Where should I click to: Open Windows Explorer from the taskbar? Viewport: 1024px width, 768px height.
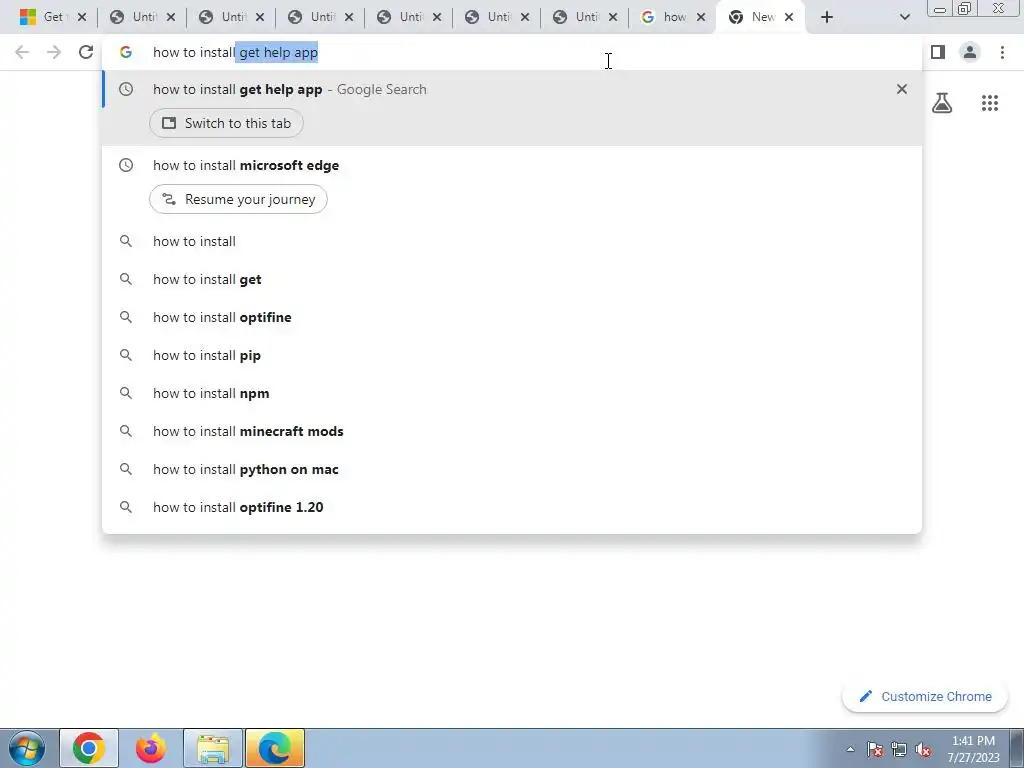pyautogui.click(x=213, y=748)
